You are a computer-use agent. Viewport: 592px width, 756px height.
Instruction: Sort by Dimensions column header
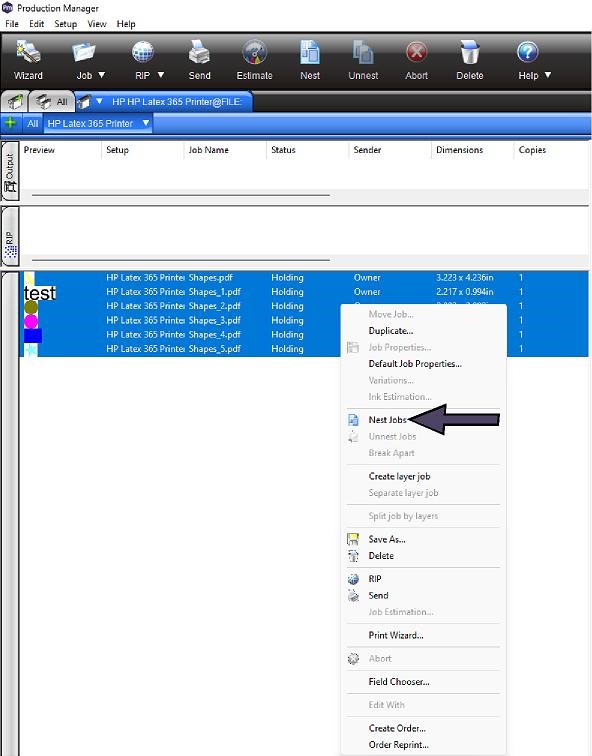[459, 150]
